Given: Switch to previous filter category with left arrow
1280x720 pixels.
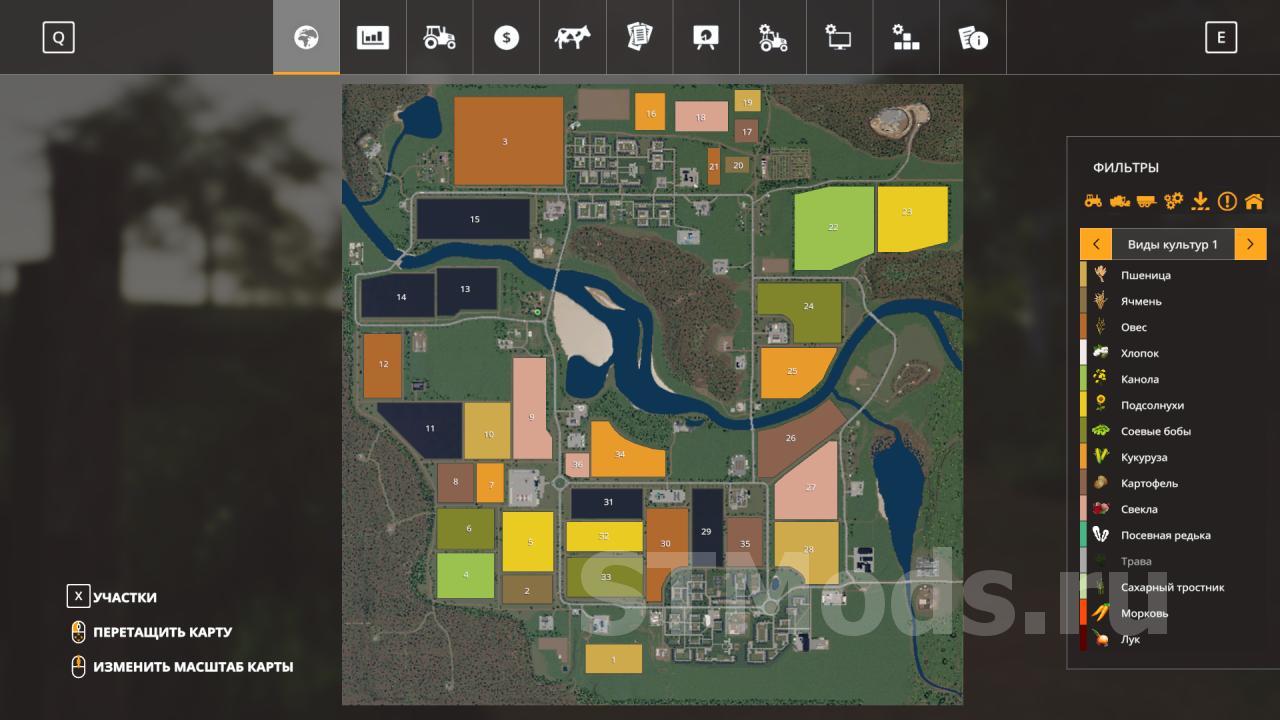Looking at the screenshot, I should point(1096,244).
